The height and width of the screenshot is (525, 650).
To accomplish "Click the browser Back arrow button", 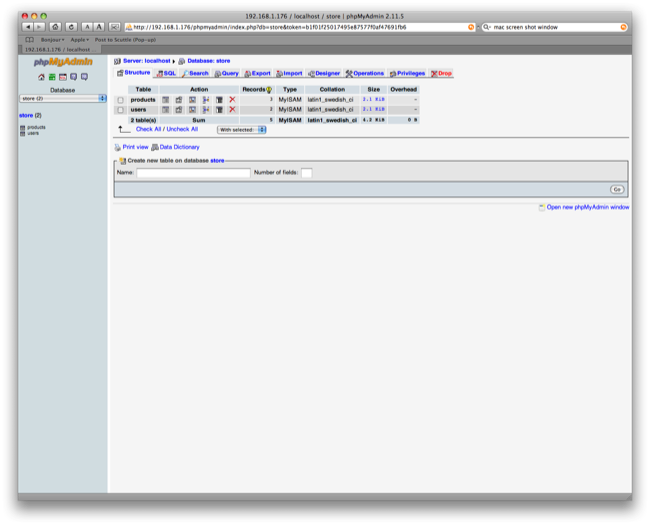I will 28,27.
